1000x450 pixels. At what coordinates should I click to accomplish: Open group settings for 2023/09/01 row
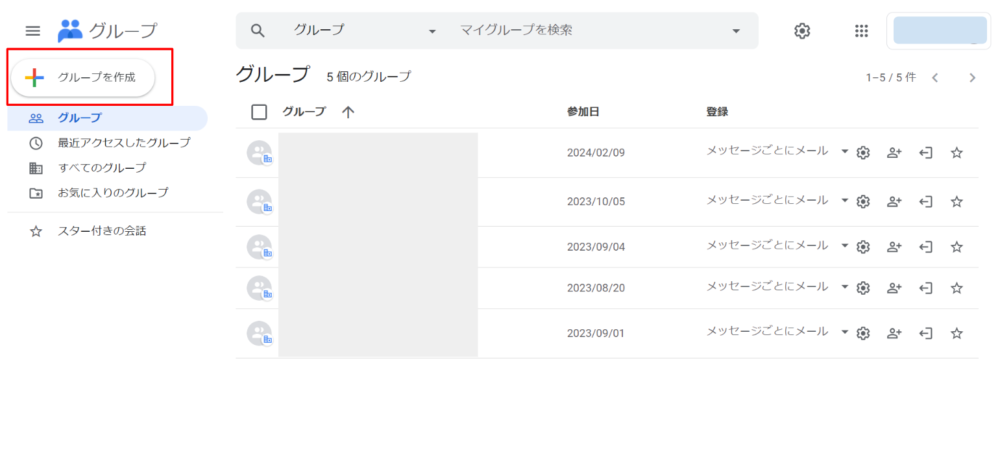(x=863, y=333)
